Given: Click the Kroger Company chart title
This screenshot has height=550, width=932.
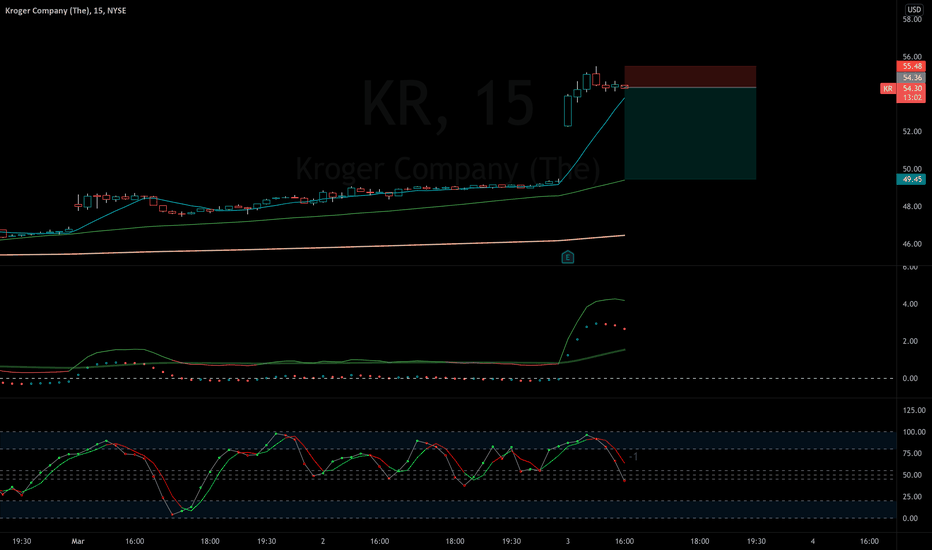Looking at the screenshot, I should point(65,11).
